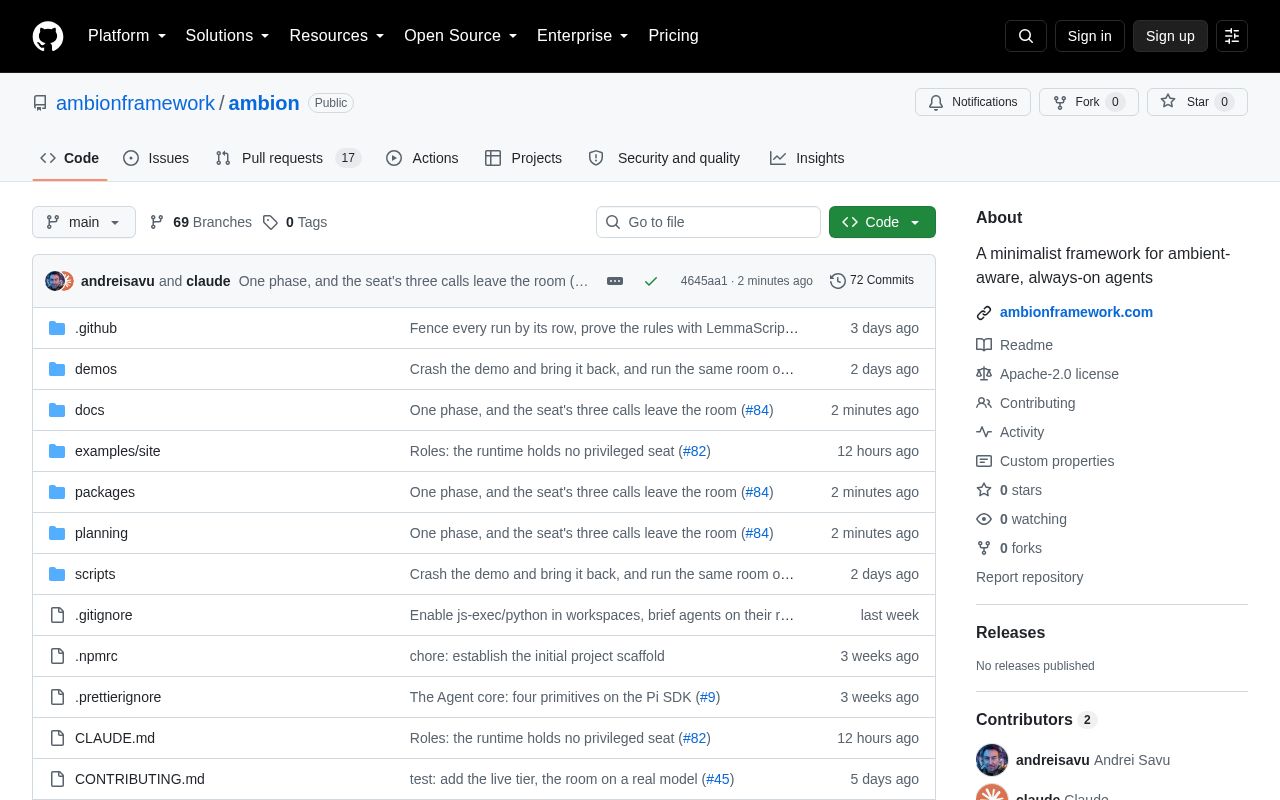This screenshot has height=800, width=1280.
Task: Go to the Pricing page
Action: [x=673, y=36]
